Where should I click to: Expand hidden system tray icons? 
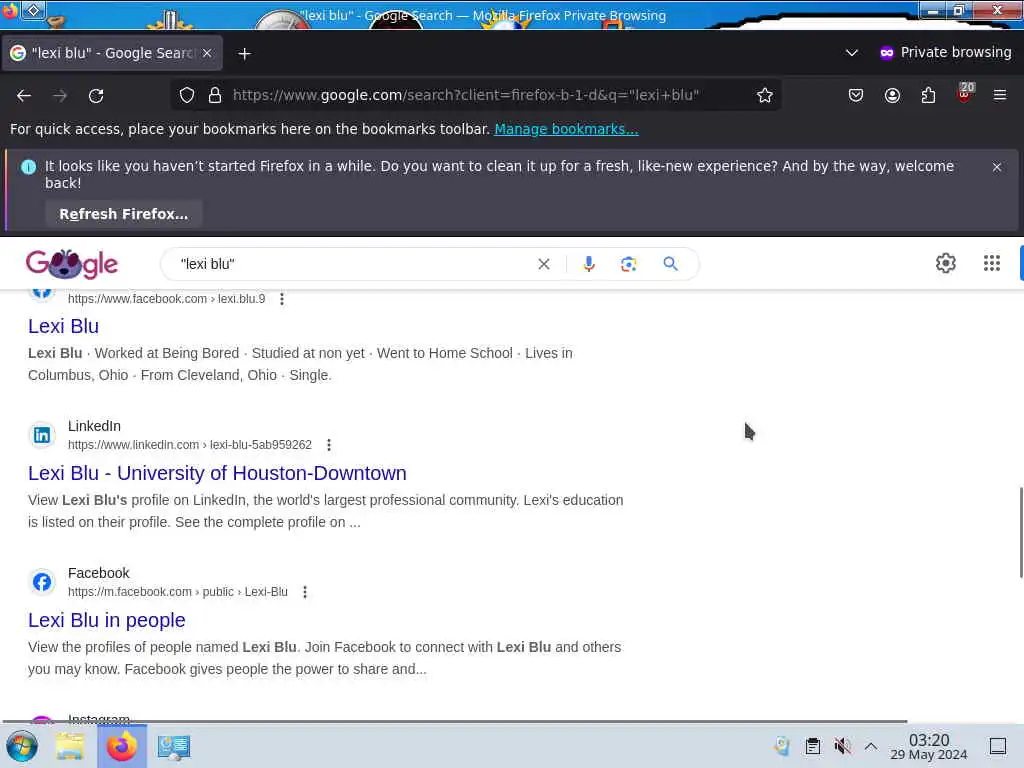click(x=871, y=746)
